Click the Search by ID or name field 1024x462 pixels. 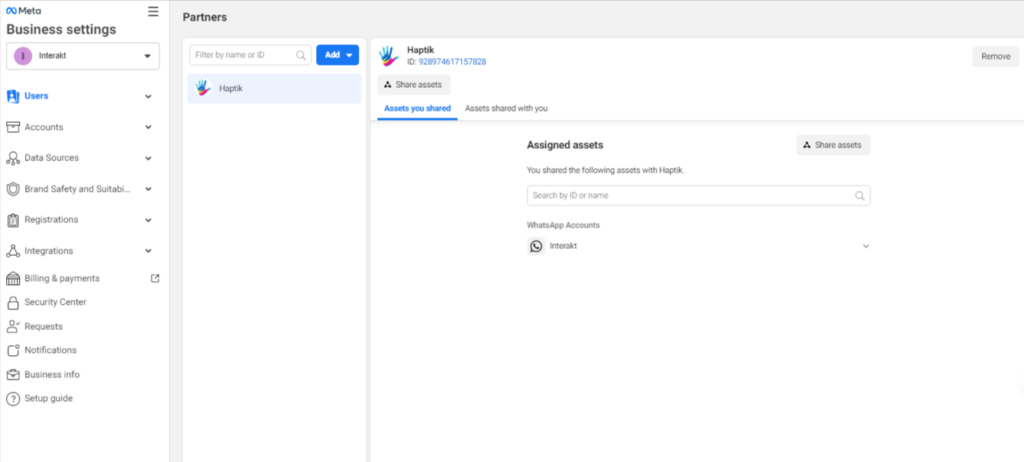(698, 195)
